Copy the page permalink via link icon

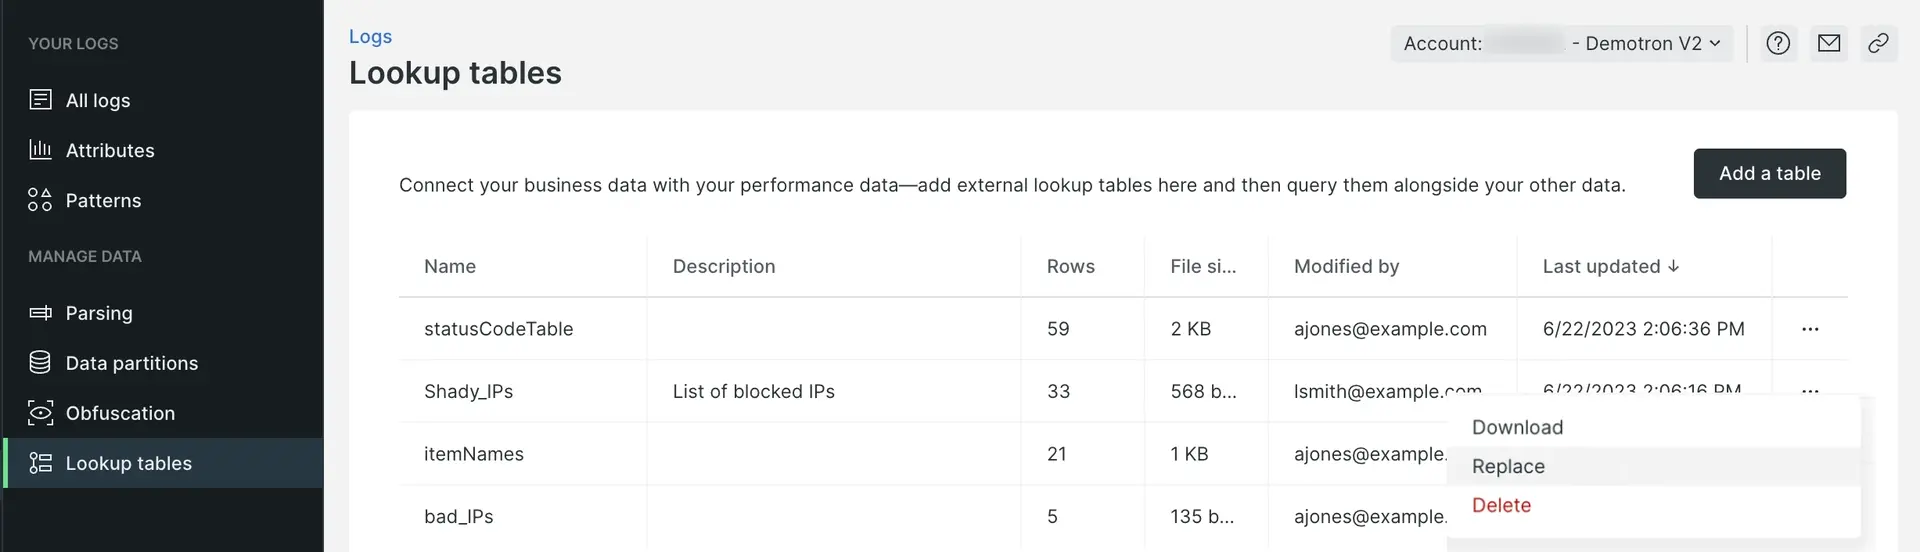tap(1879, 43)
